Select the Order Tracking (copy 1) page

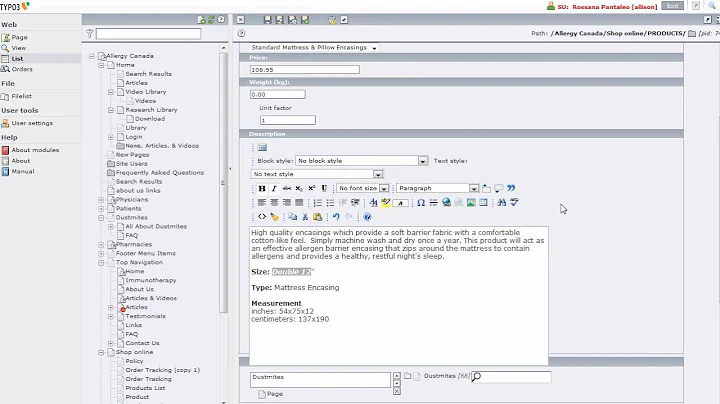163,370
